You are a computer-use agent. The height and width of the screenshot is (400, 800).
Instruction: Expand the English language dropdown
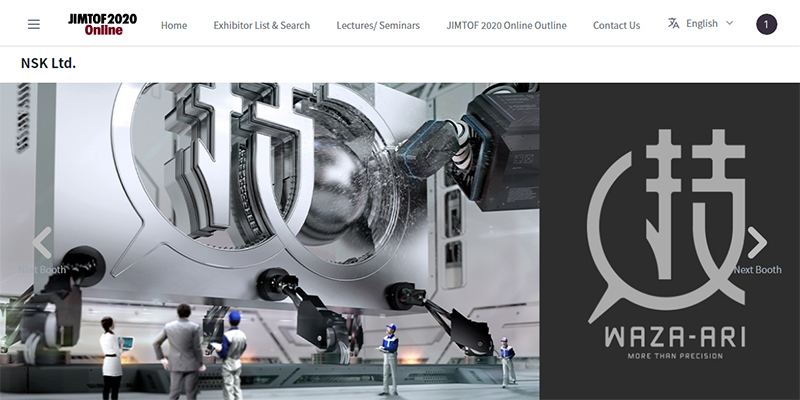click(709, 23)
